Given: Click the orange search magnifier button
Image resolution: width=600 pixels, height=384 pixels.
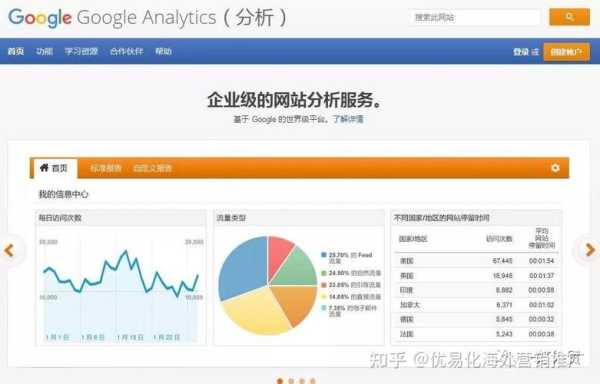Looking at the screenshot, I should point(569,17).
